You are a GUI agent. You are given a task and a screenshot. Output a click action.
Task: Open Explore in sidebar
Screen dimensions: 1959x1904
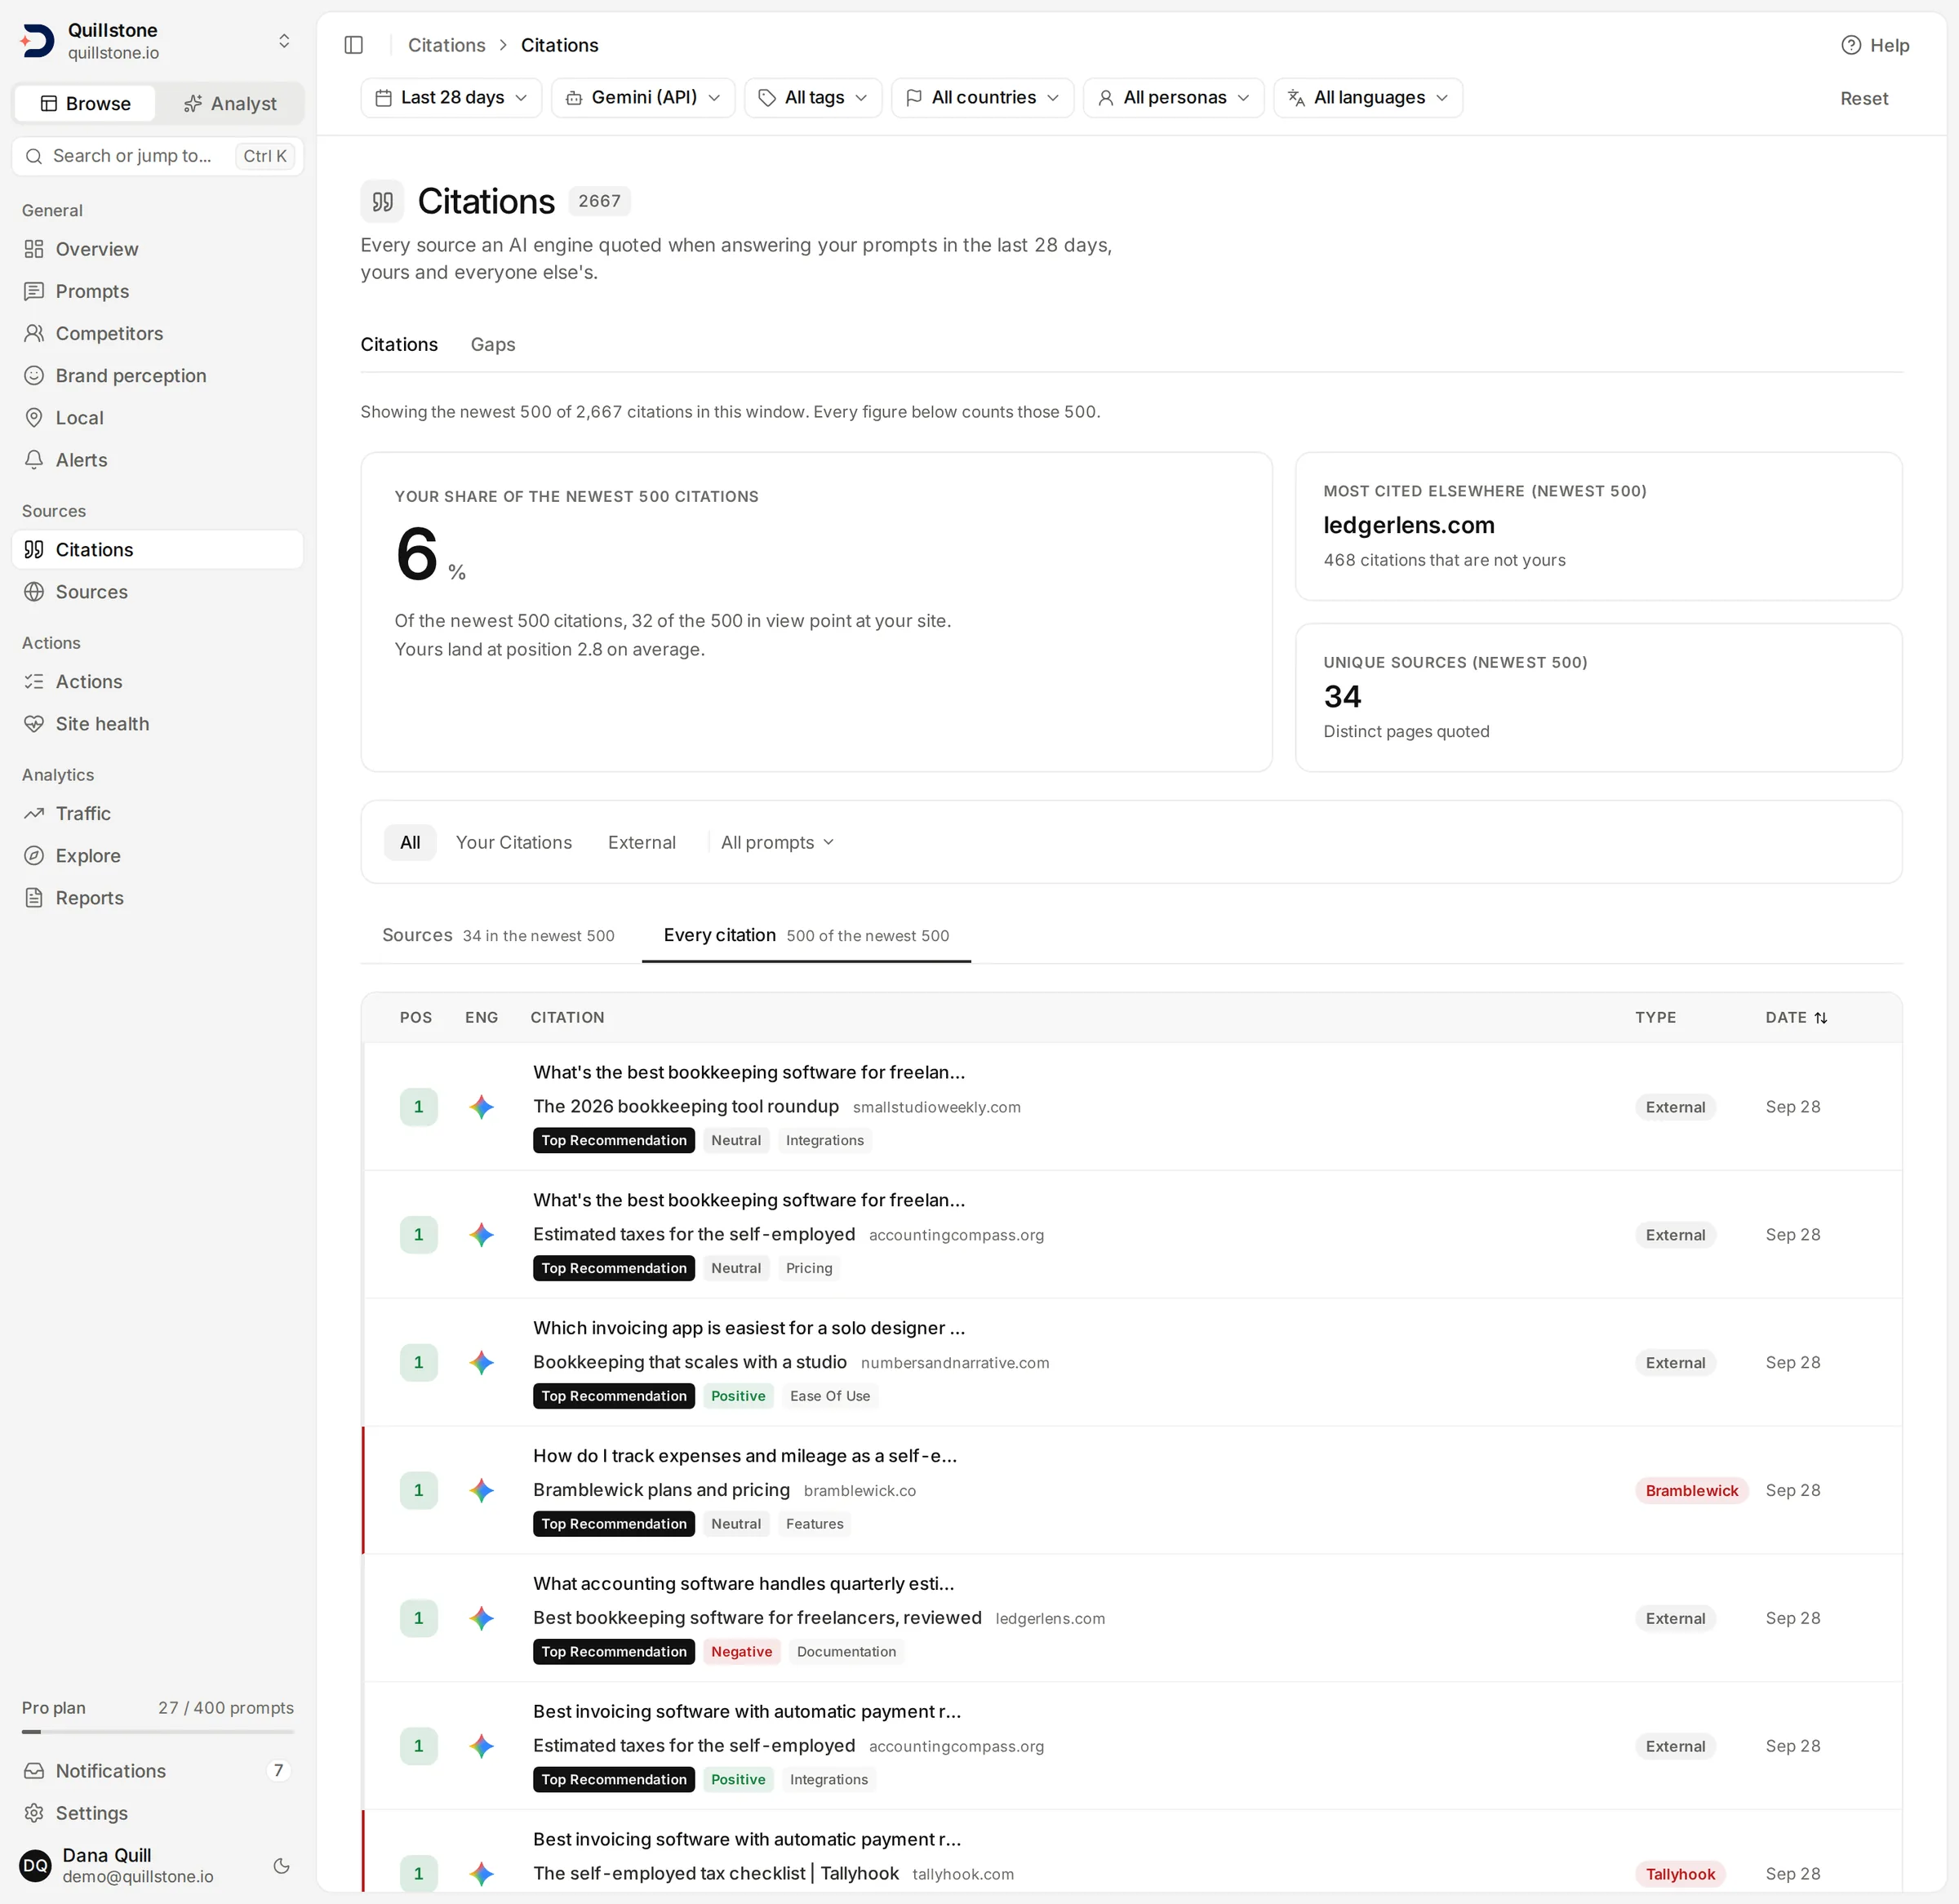157,855
